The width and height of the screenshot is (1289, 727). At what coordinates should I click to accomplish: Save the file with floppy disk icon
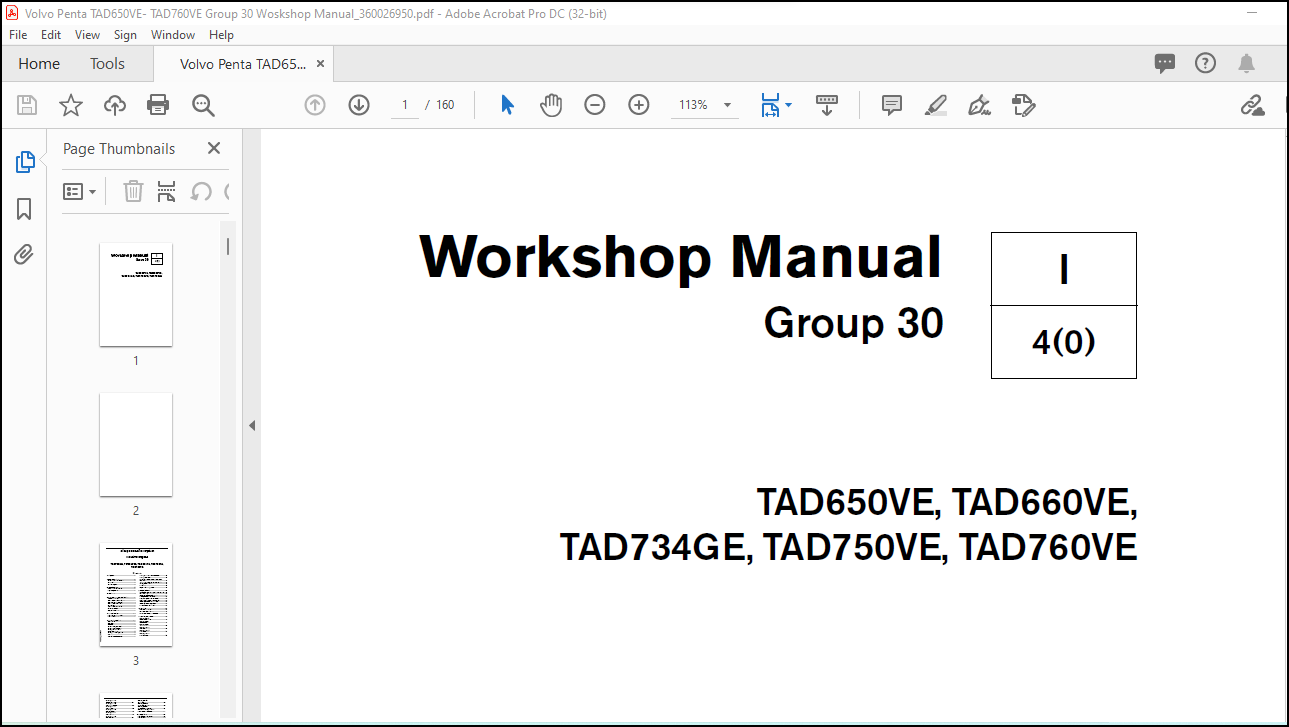pos(27,105)
